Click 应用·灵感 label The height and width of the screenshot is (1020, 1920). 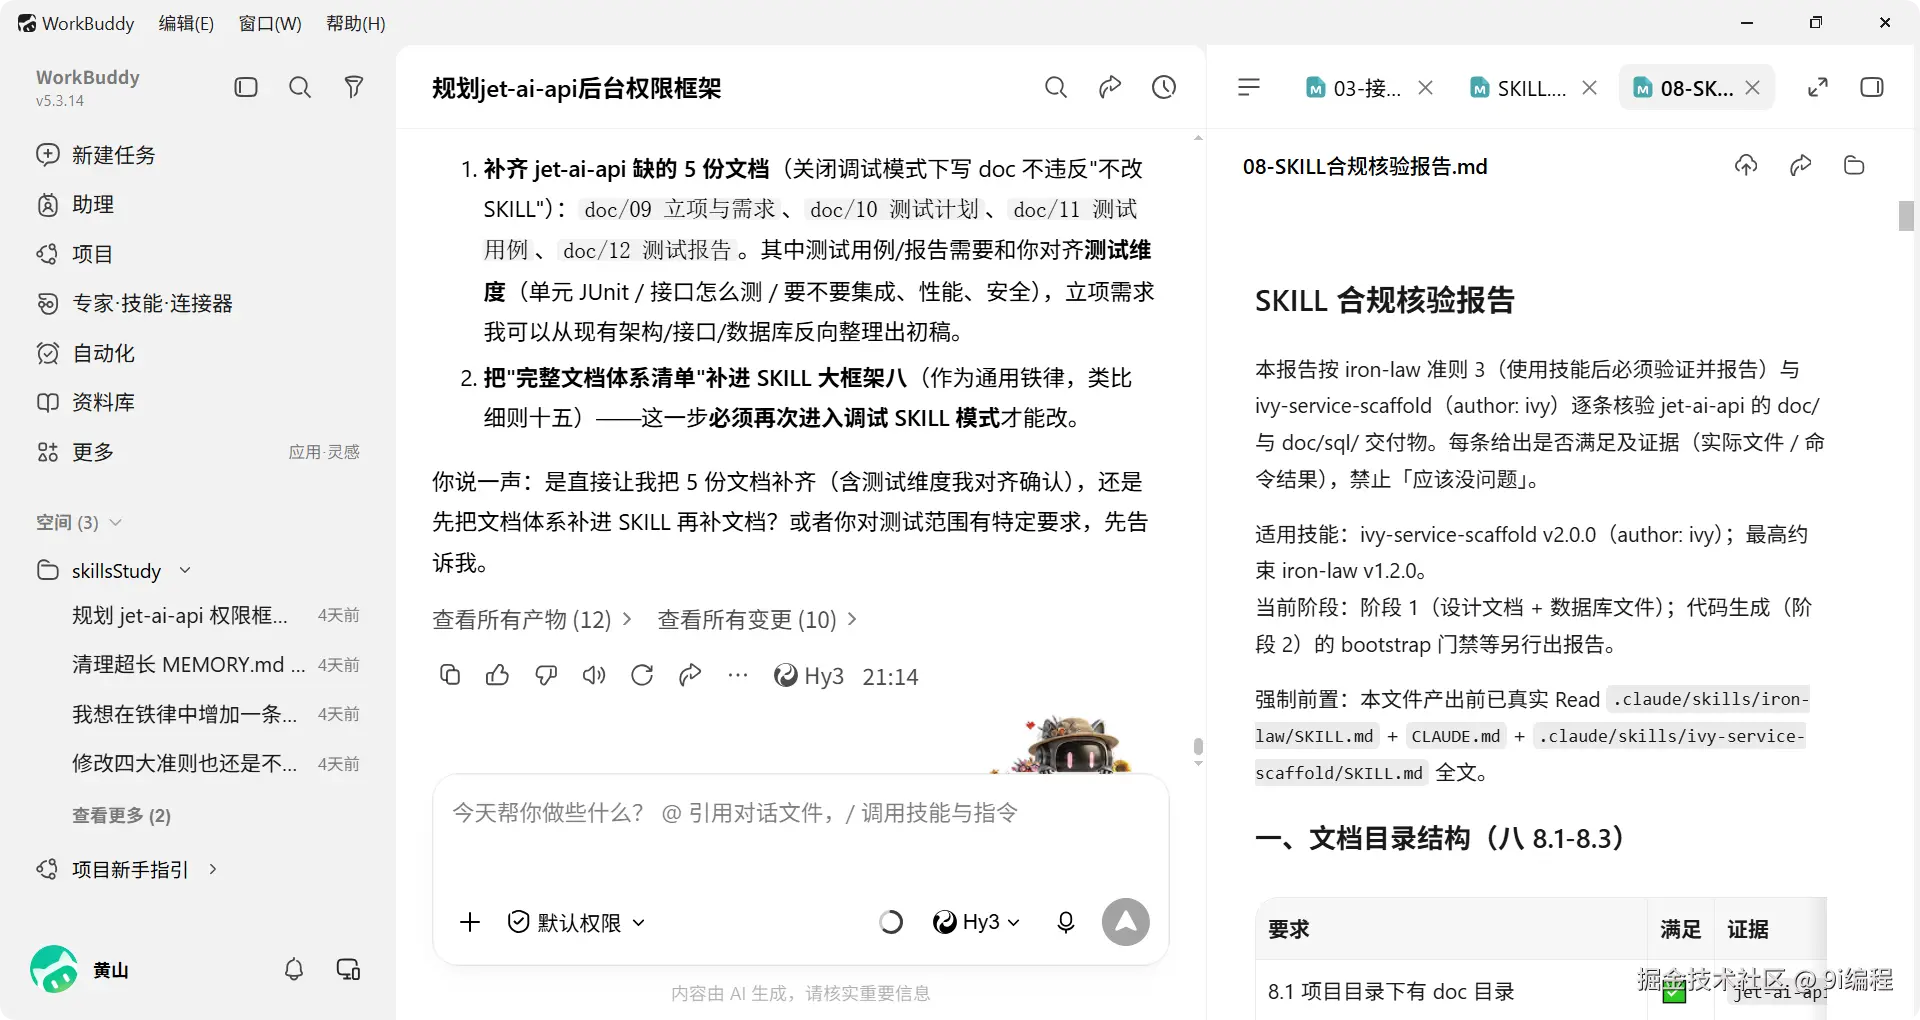pyautogui.click(x=324, y=452)
